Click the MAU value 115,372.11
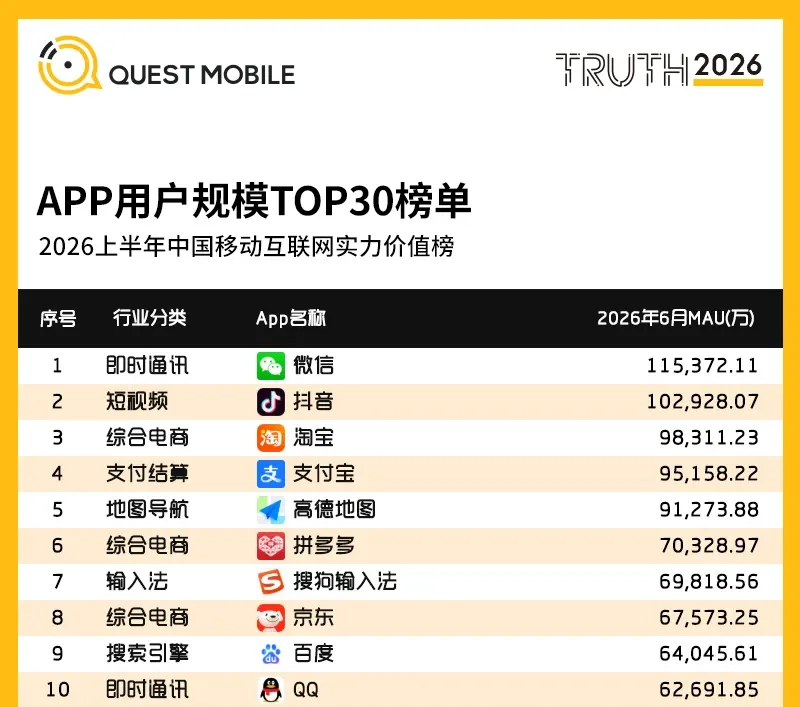The height and width of the screenshot is (707, 800). click(x=703, y=366)
